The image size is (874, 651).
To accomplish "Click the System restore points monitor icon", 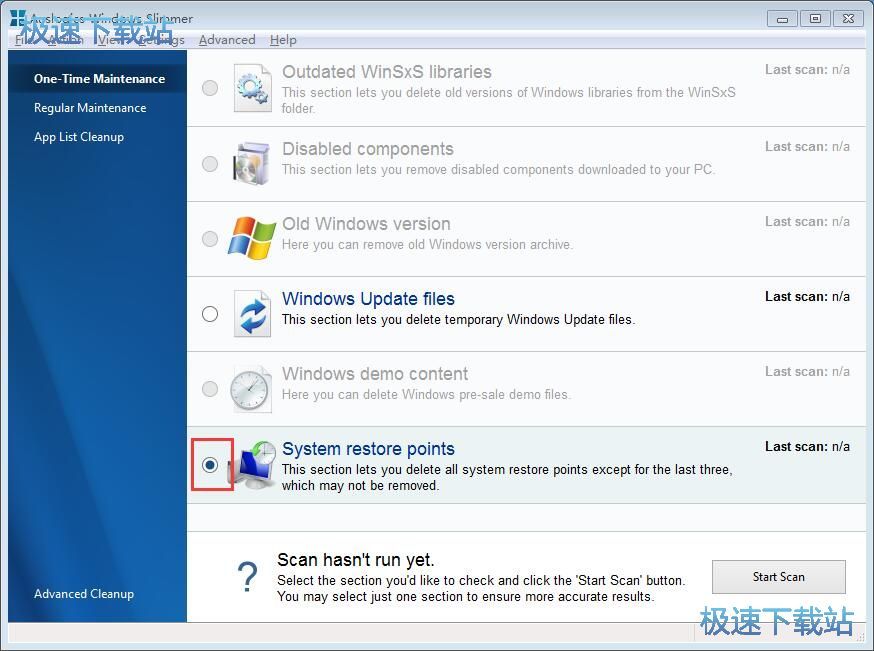I will point(254,464).
